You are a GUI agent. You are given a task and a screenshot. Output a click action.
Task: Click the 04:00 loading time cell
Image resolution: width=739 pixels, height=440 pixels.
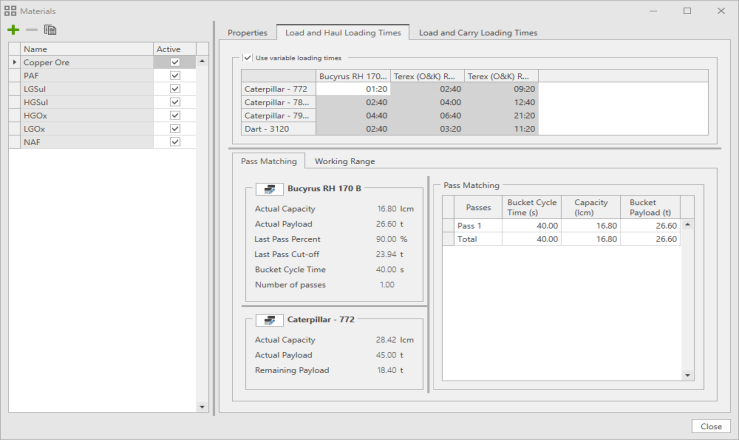pyautogui.click(x=427, y=102)
